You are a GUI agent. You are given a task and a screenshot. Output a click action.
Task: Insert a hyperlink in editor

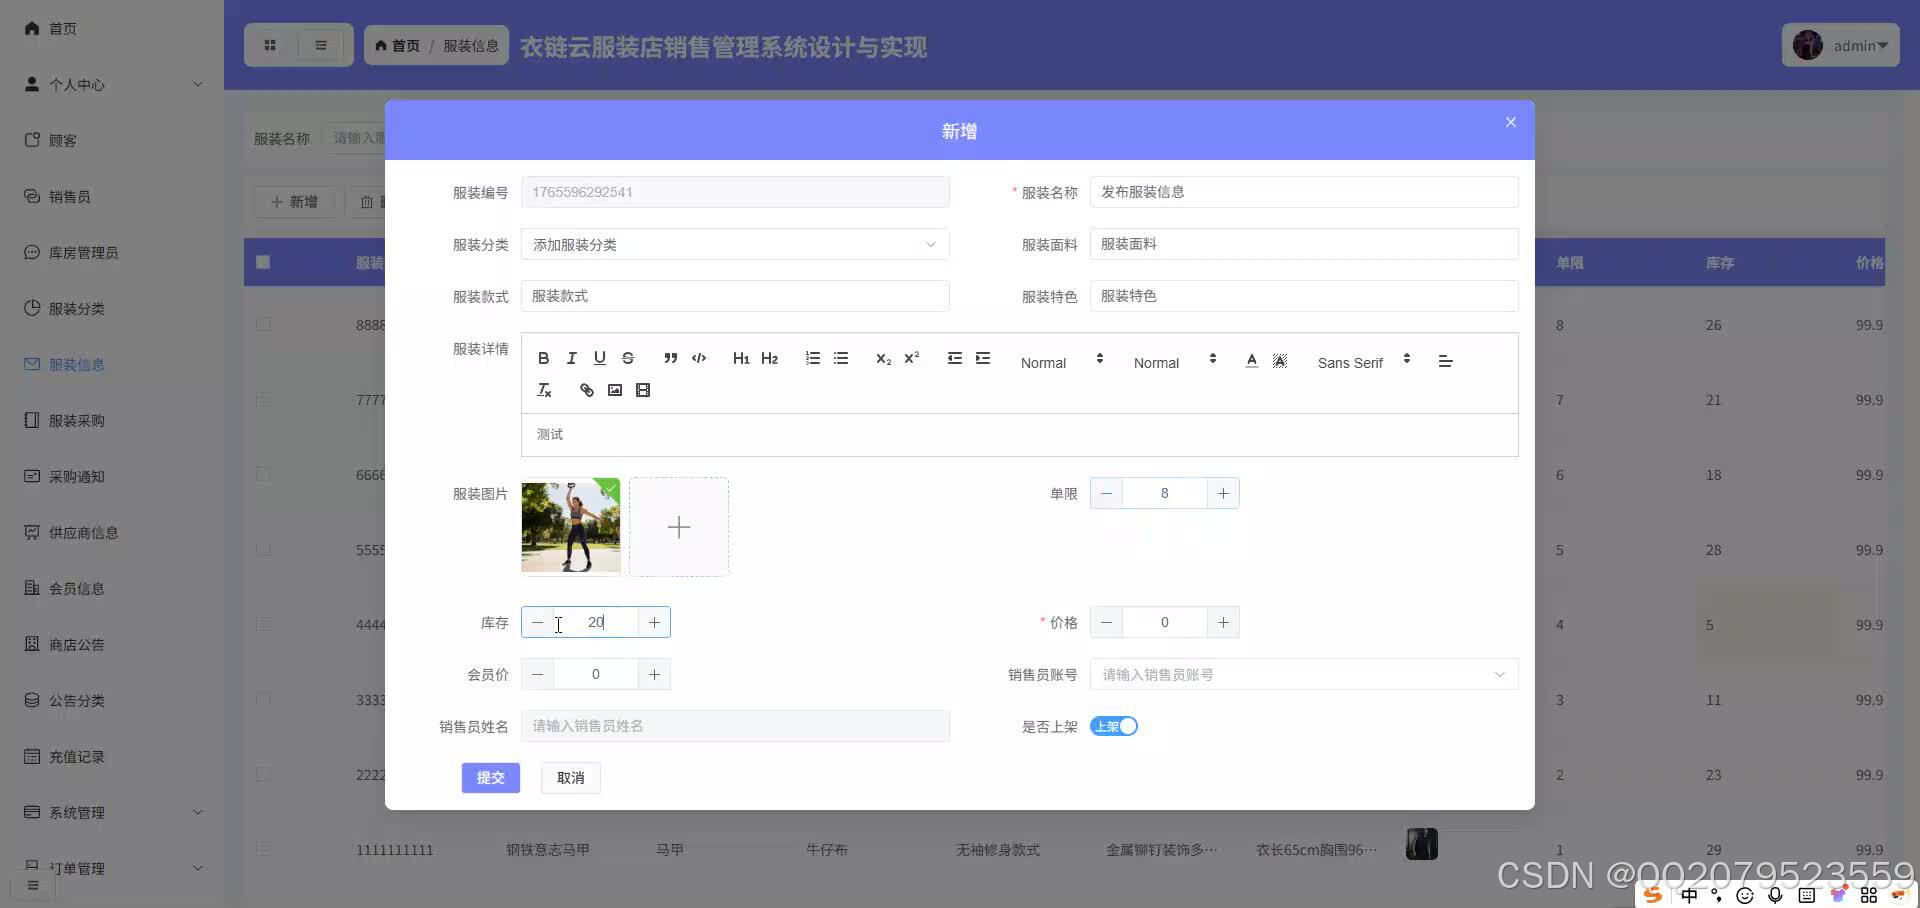point(586,390)
